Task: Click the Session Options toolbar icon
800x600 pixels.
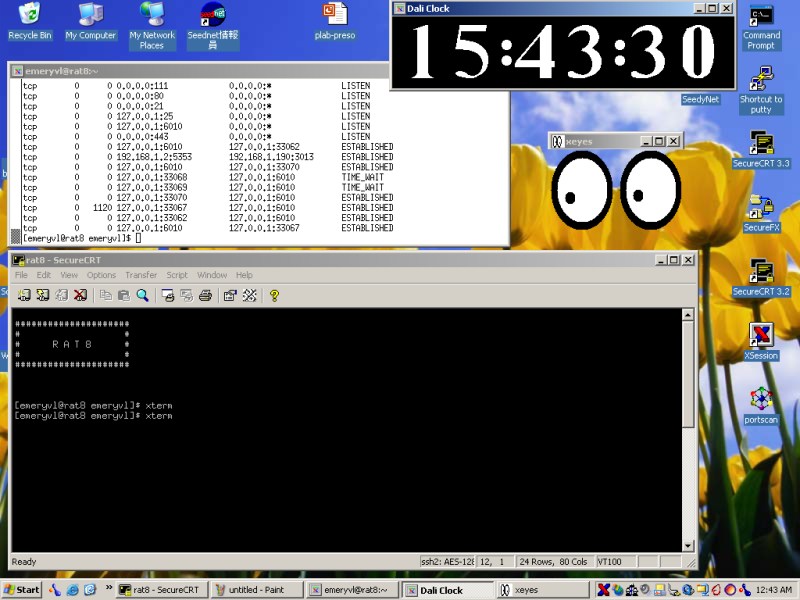Action: coord(230,295)
